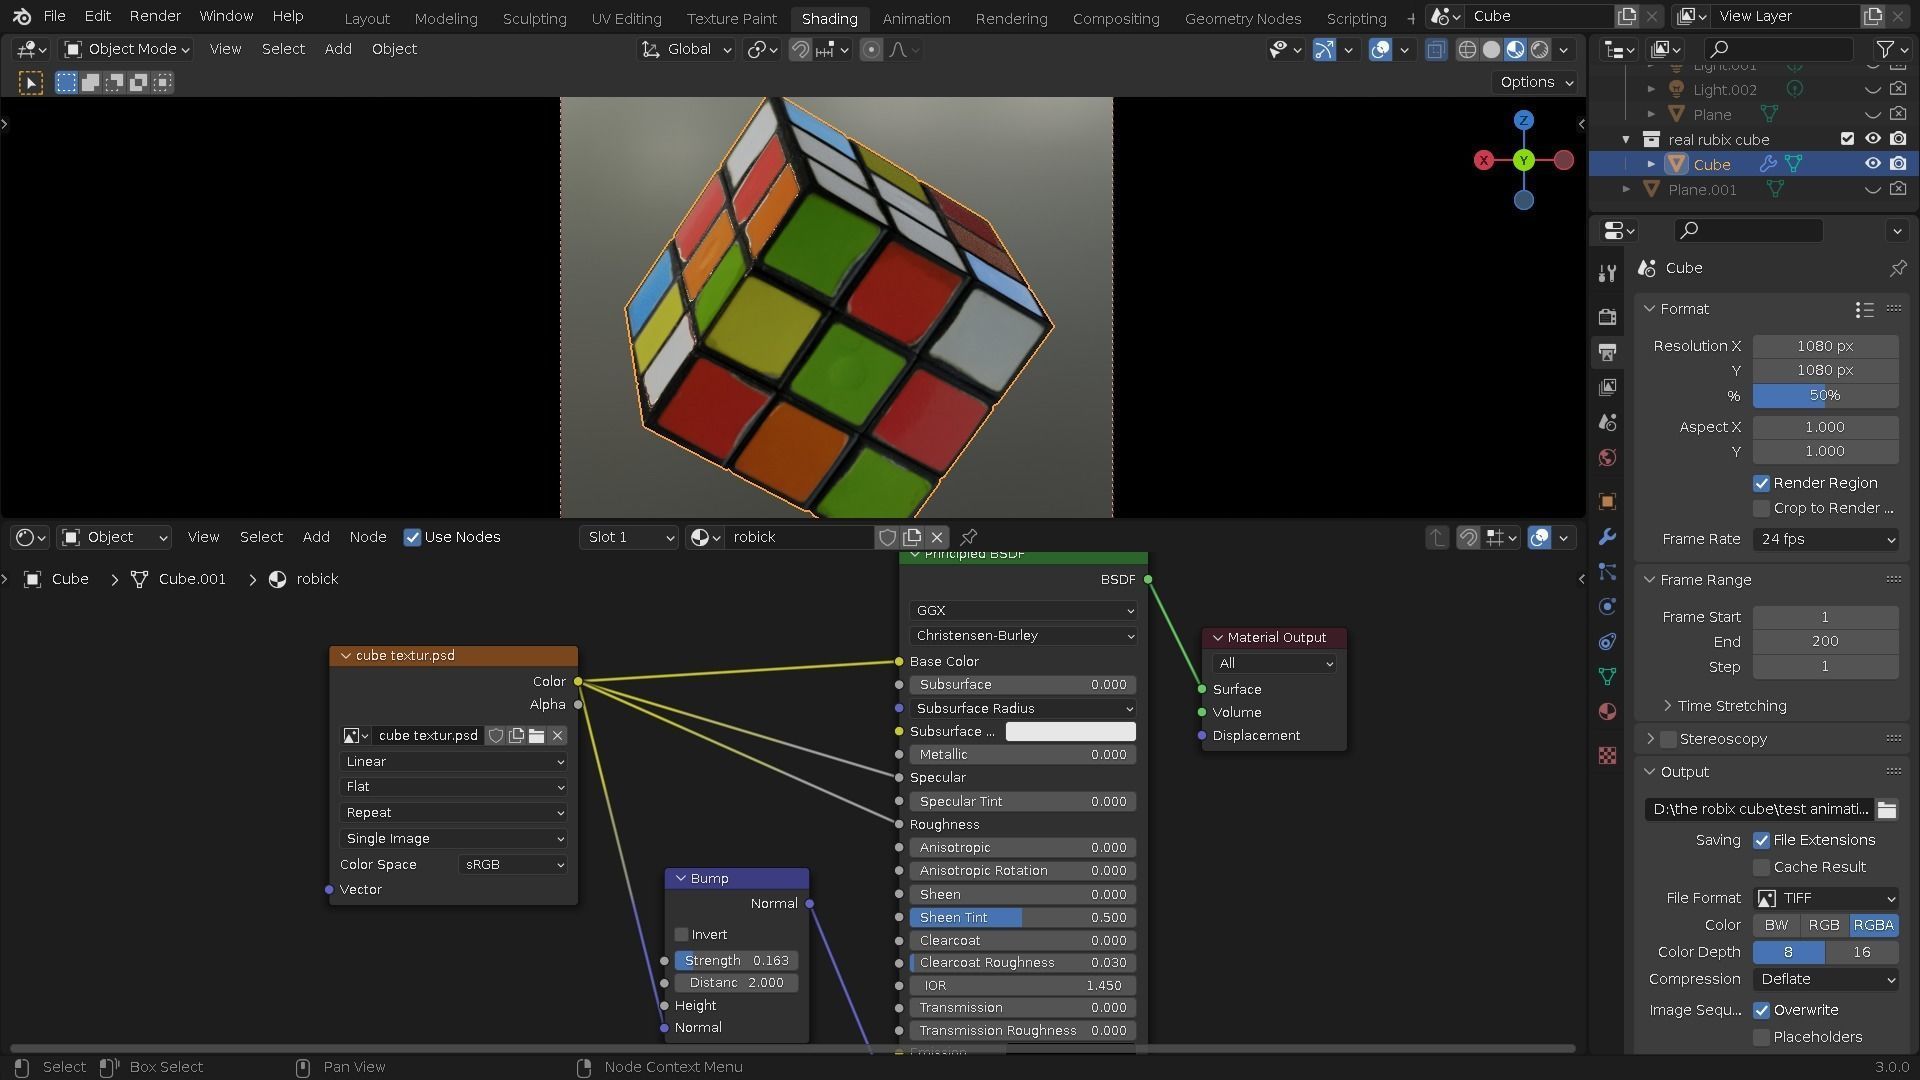
Task: Disable the Use Nodes checkbox
Action: click(412, 538)
